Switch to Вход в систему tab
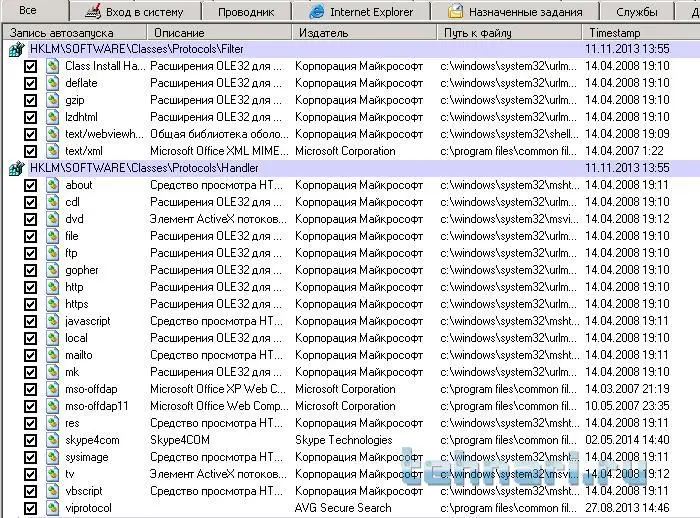 coord(134,12)
